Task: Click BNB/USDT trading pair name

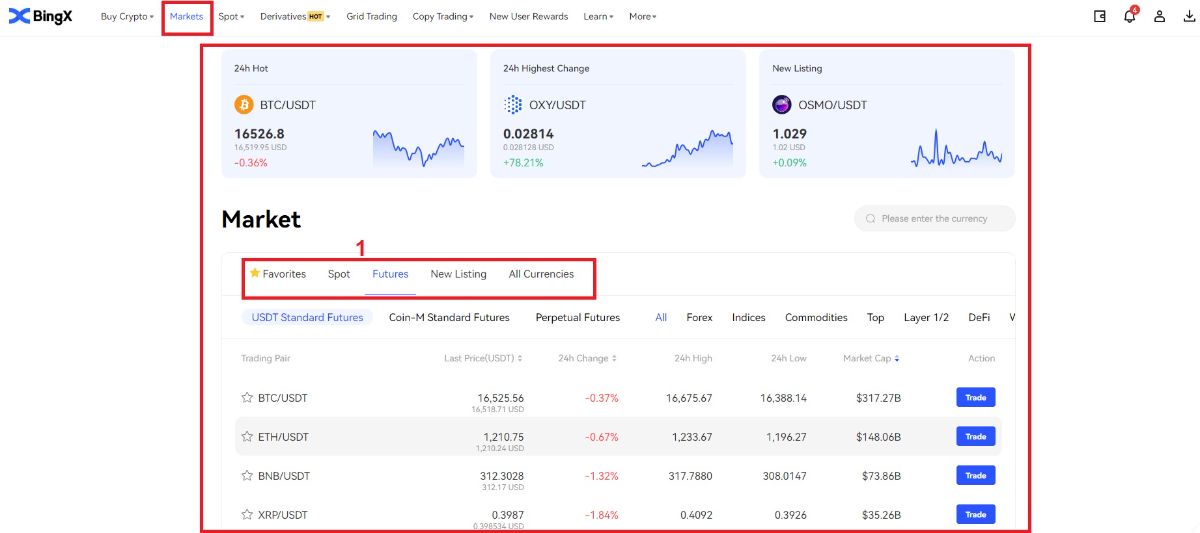Action: (284, 476)
